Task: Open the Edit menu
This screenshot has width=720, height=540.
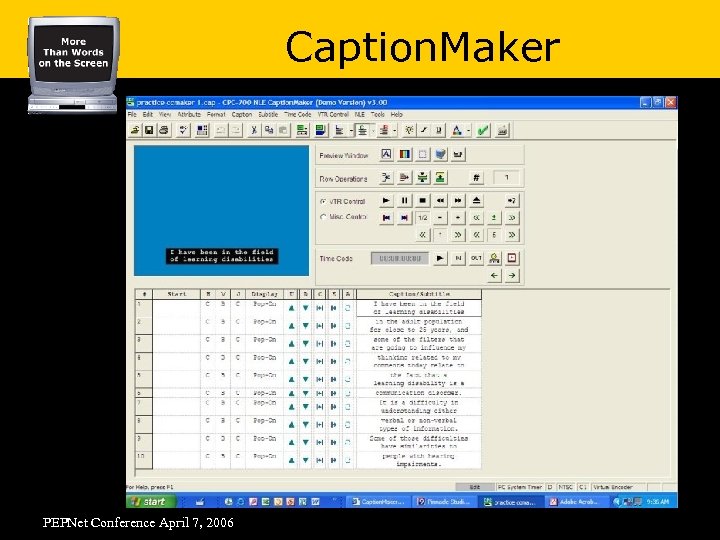Action: [147, 114]
